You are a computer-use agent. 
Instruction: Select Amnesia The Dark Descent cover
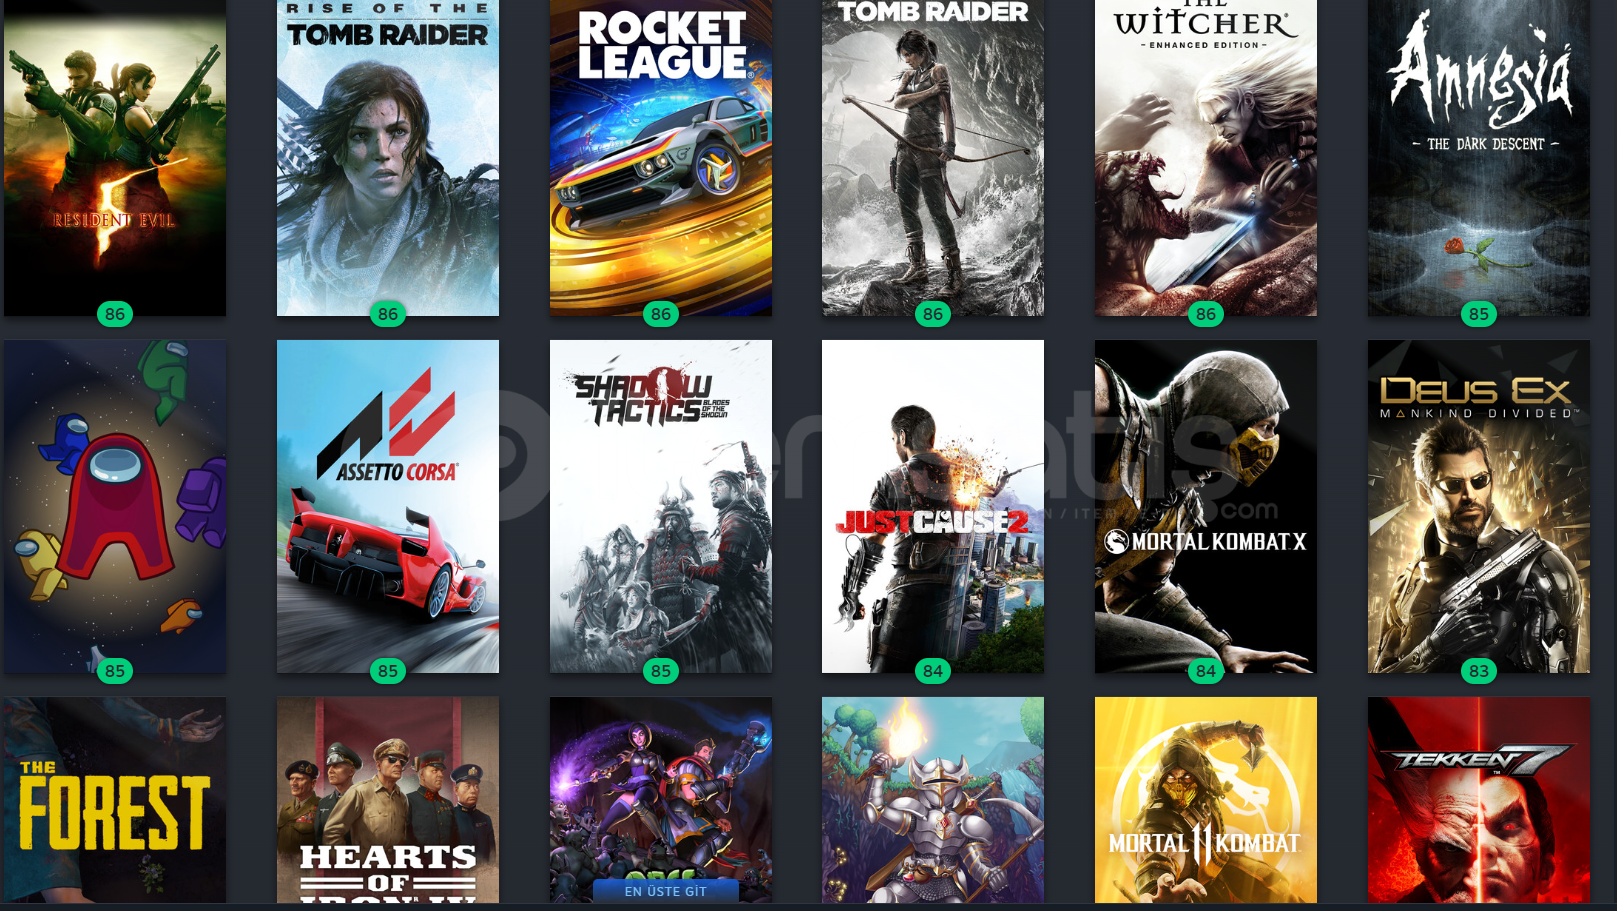pyautogui.click(x=1479, y=158)
